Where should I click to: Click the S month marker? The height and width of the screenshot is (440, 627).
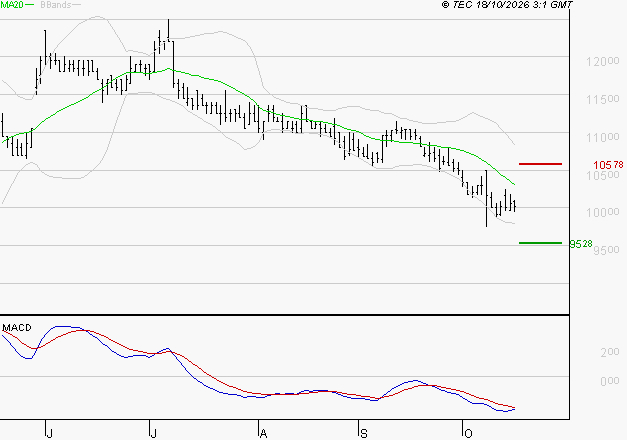363,434
